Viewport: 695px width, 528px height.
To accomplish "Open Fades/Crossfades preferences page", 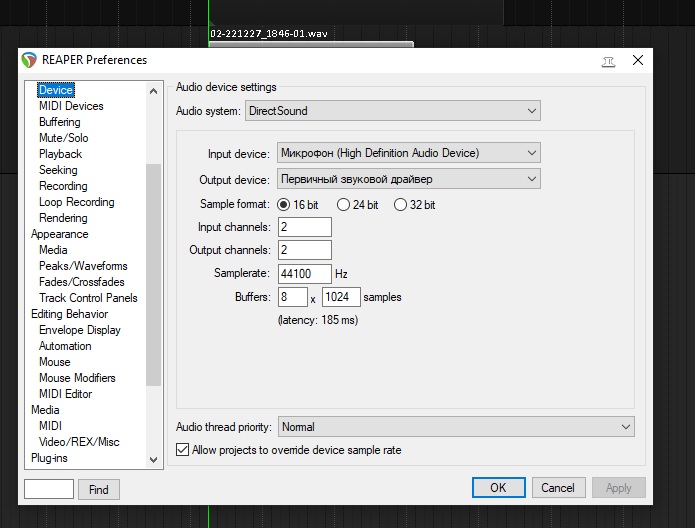I will coord(82,282).
